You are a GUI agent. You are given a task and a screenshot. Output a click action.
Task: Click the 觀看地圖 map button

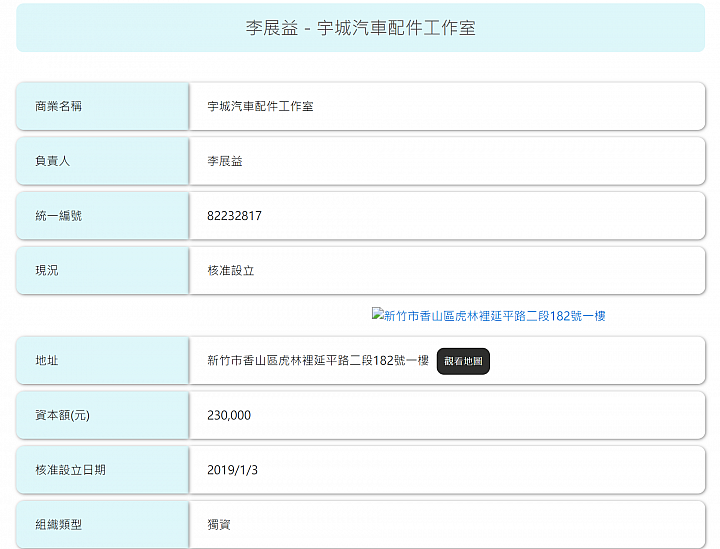click(463, 361)
